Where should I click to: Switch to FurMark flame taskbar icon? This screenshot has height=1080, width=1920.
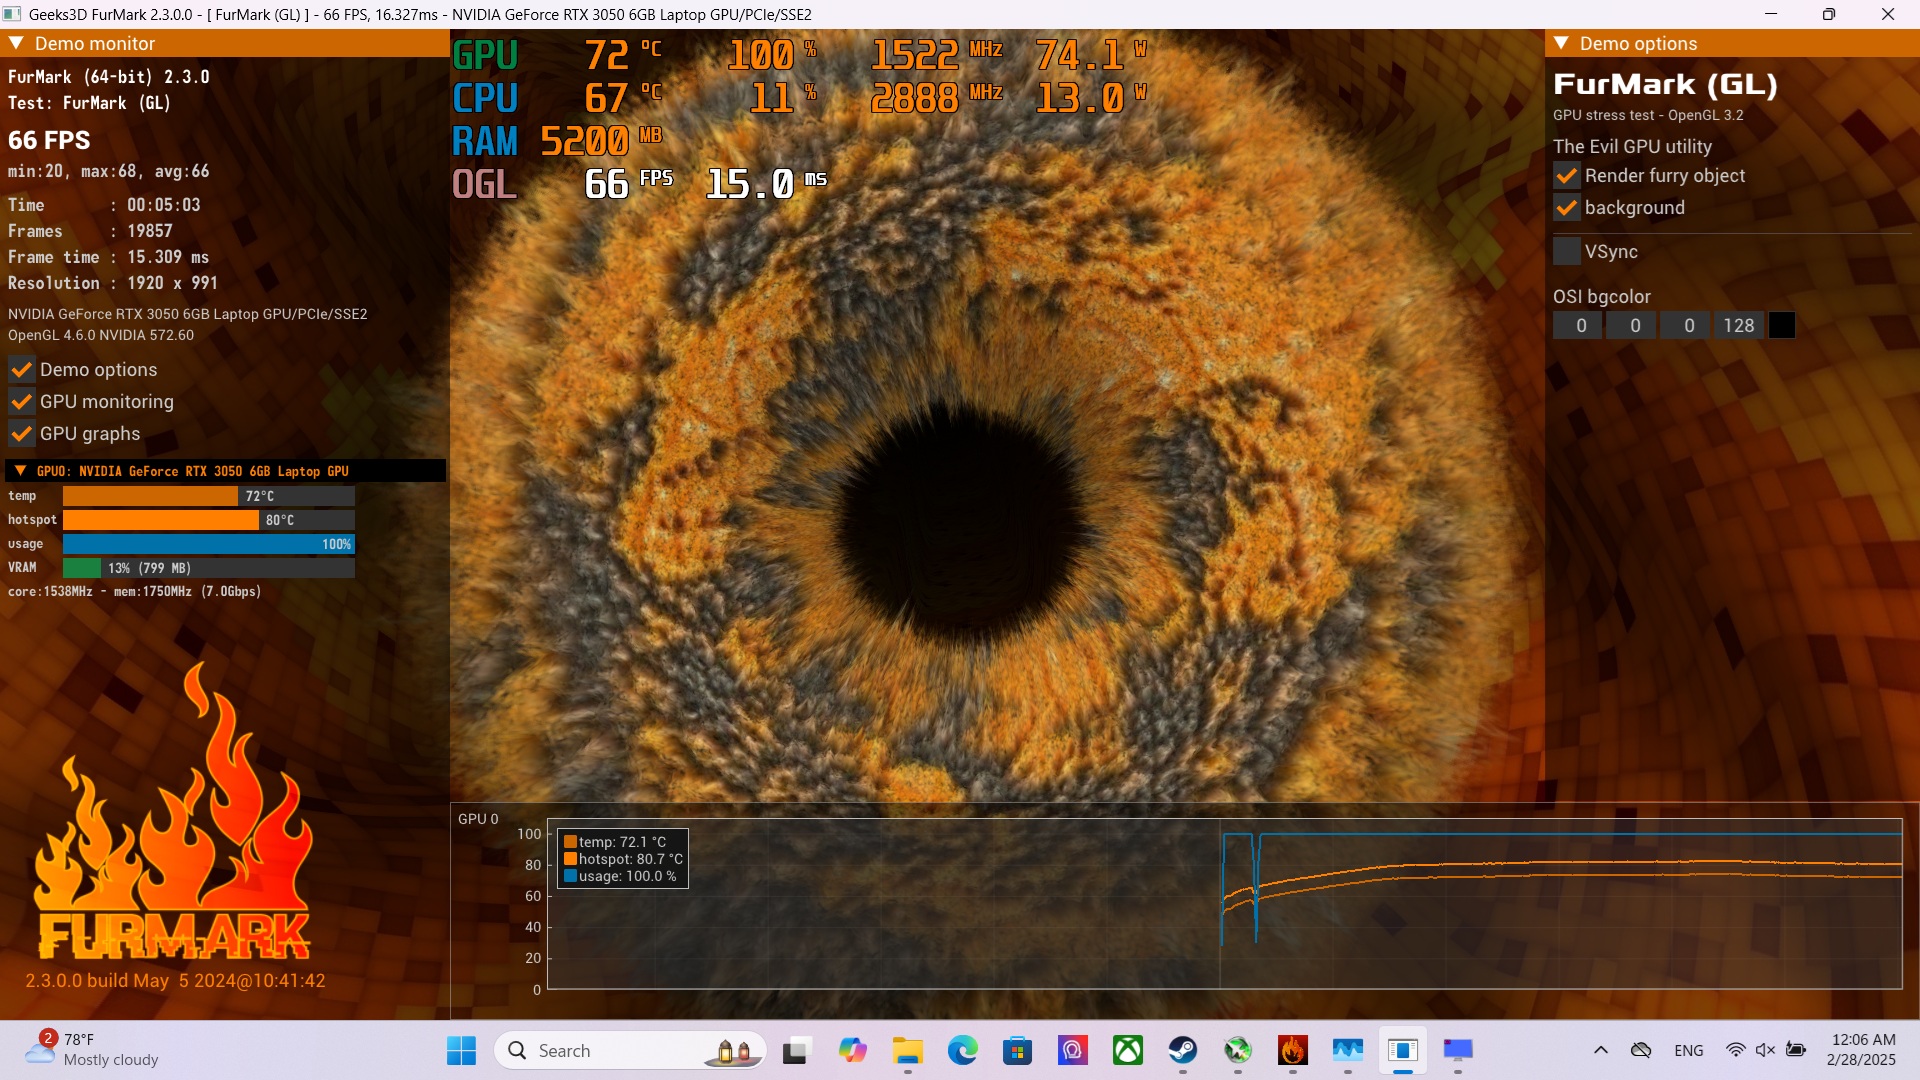pyautogui.click(x=1293, y=1051)
